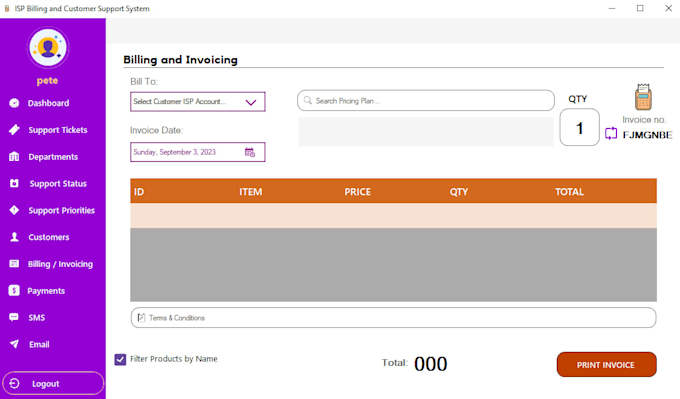680x399 pixels.
Task: Click the empty first table row
Action: [x=393, y=216]
